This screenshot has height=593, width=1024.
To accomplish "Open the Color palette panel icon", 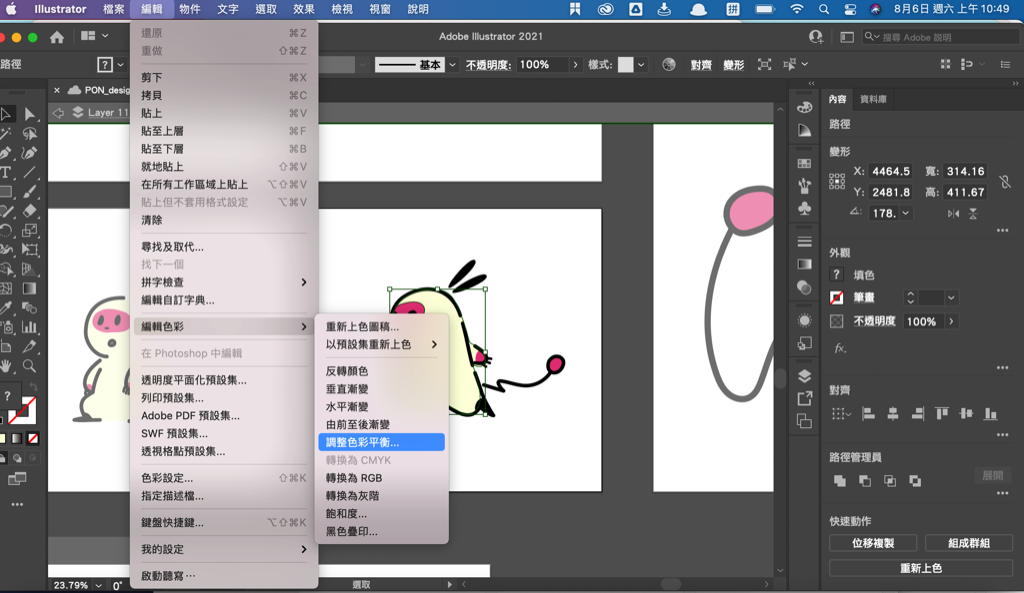I will [804, 105].
